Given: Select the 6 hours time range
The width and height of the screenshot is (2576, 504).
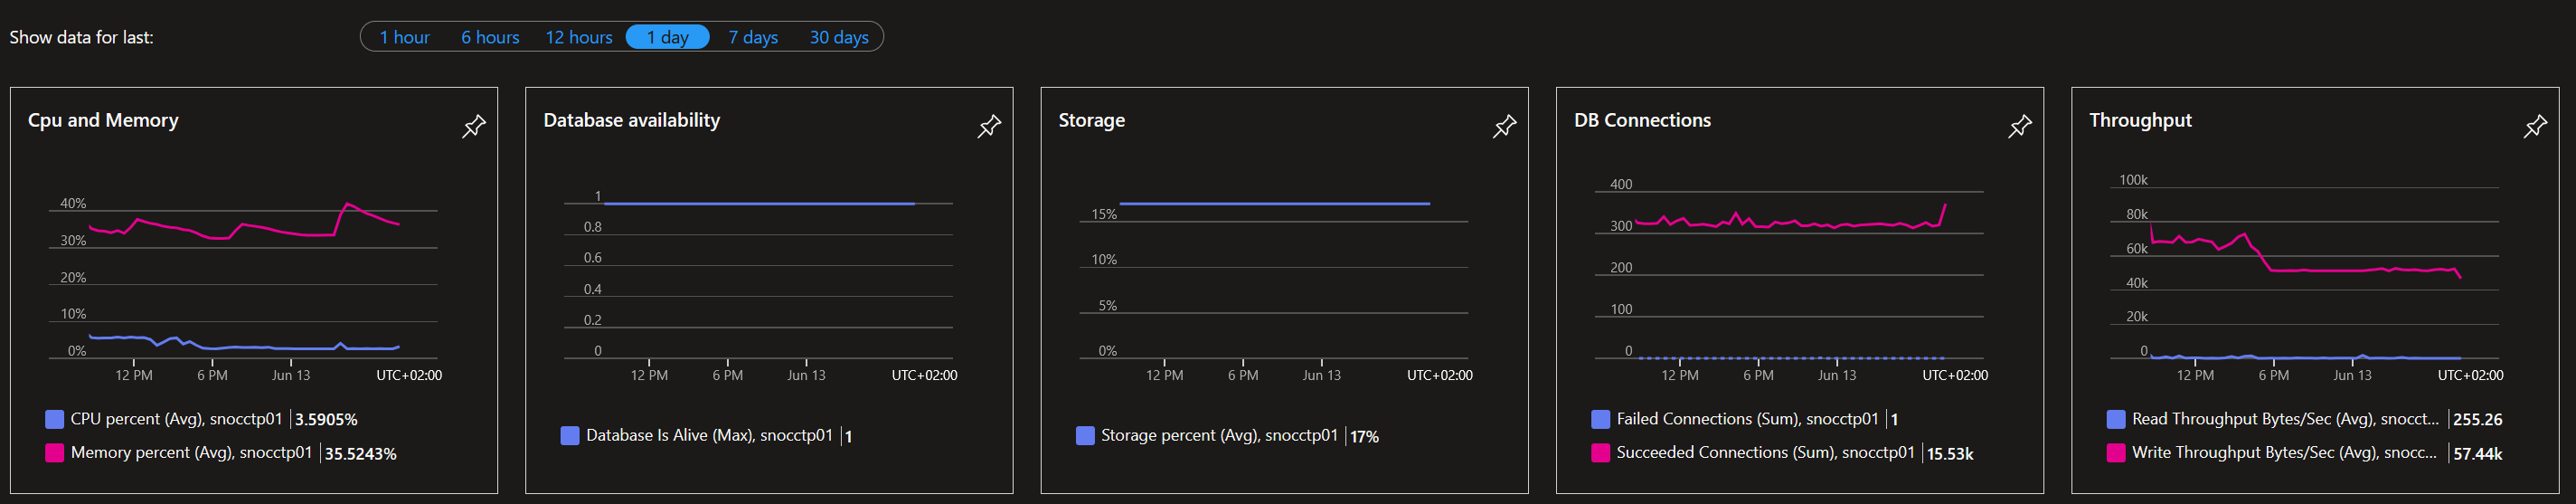Looking at the screenshot, I should (x=490, y=37).
